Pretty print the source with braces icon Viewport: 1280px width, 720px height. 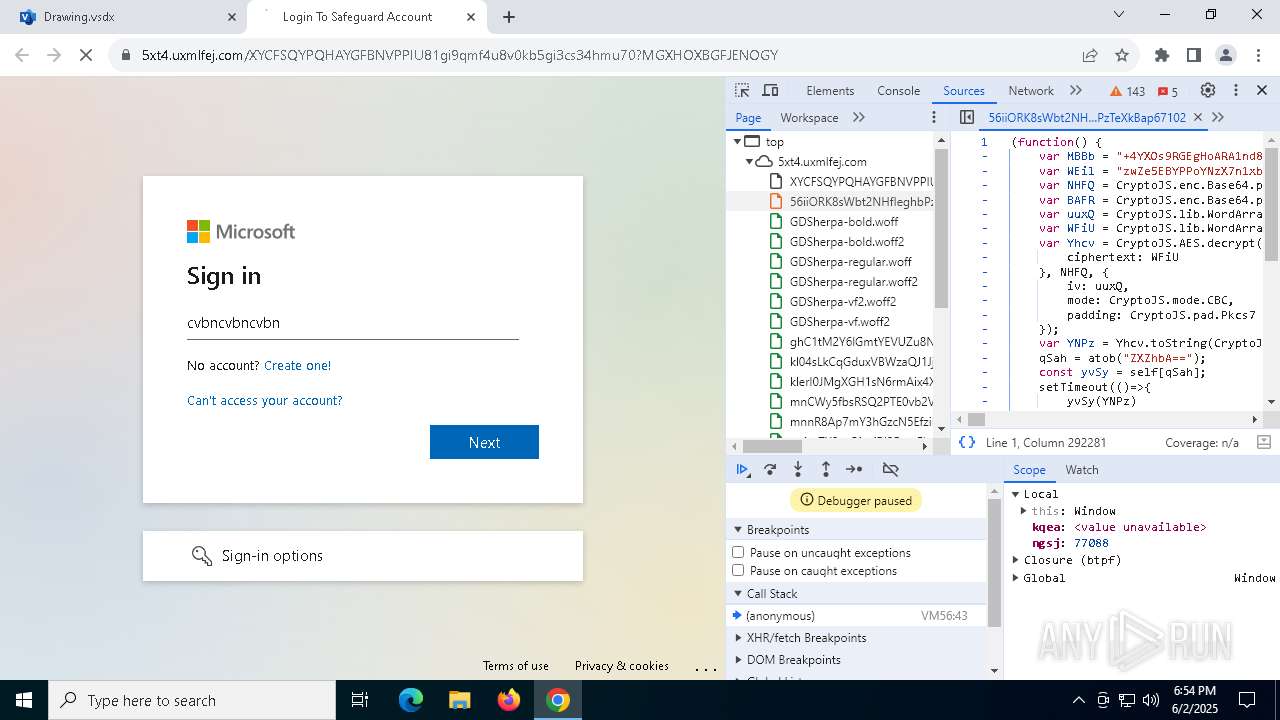966,442
